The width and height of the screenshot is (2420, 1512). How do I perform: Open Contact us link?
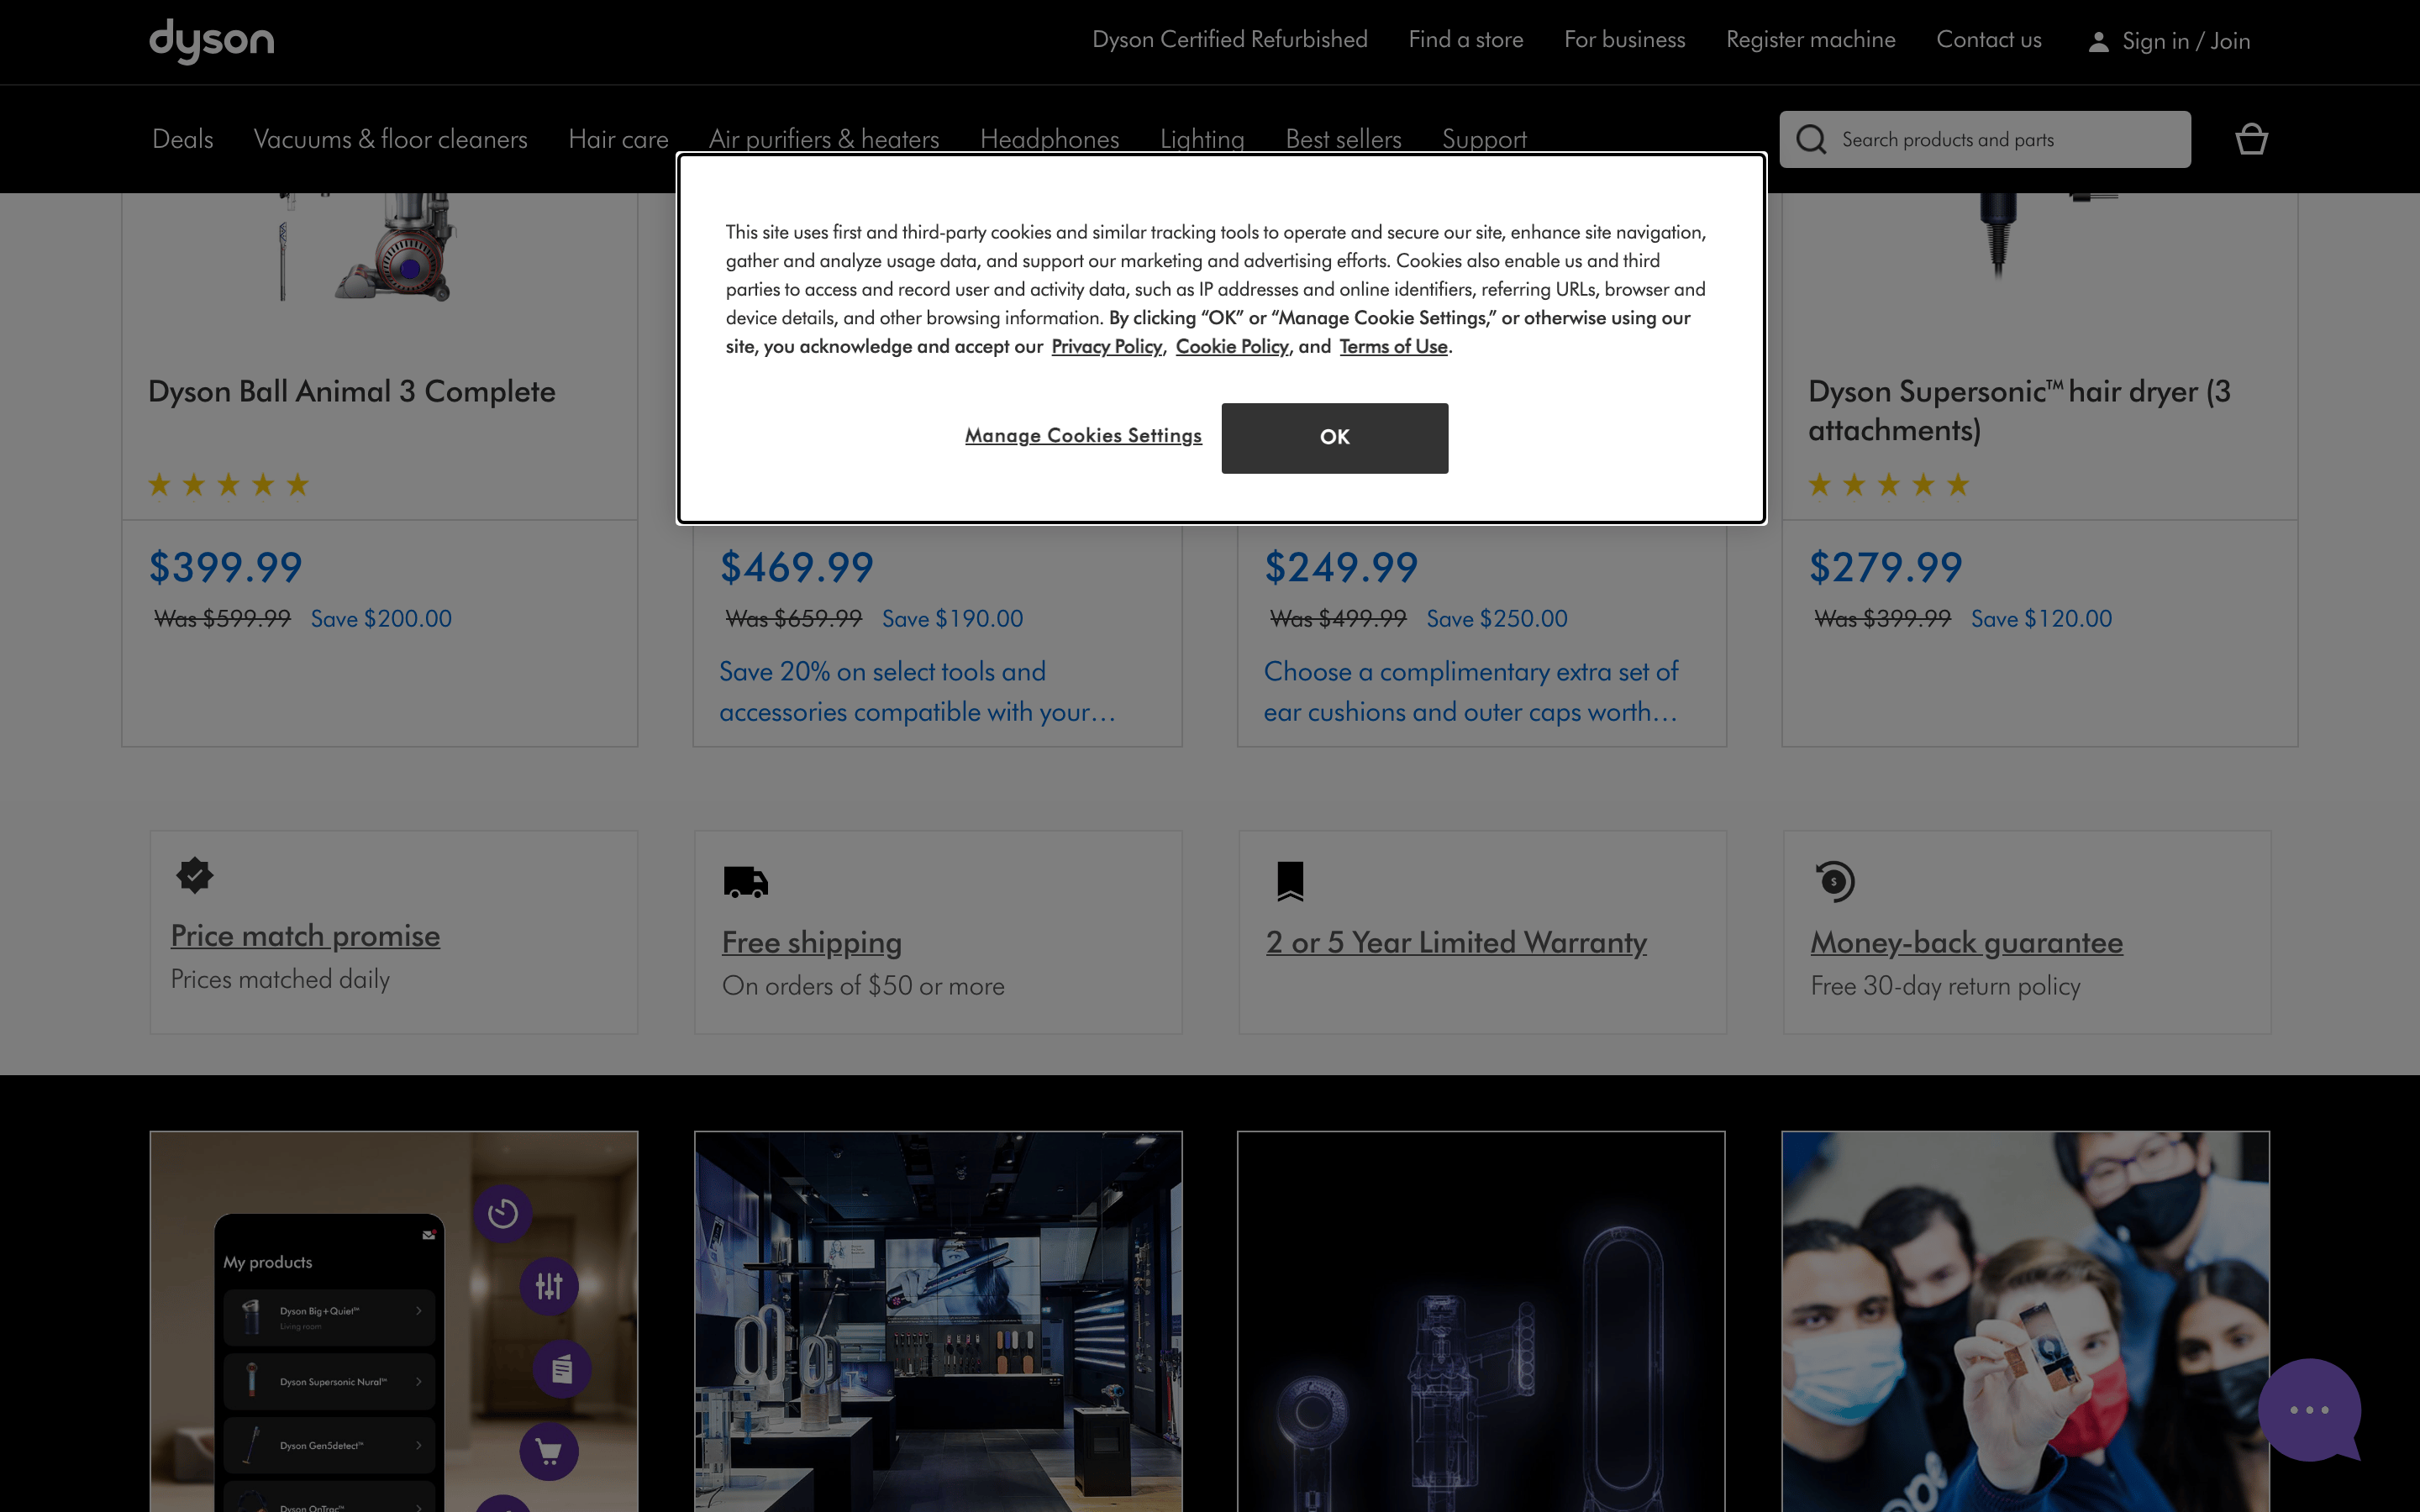tap(1988, 40)
